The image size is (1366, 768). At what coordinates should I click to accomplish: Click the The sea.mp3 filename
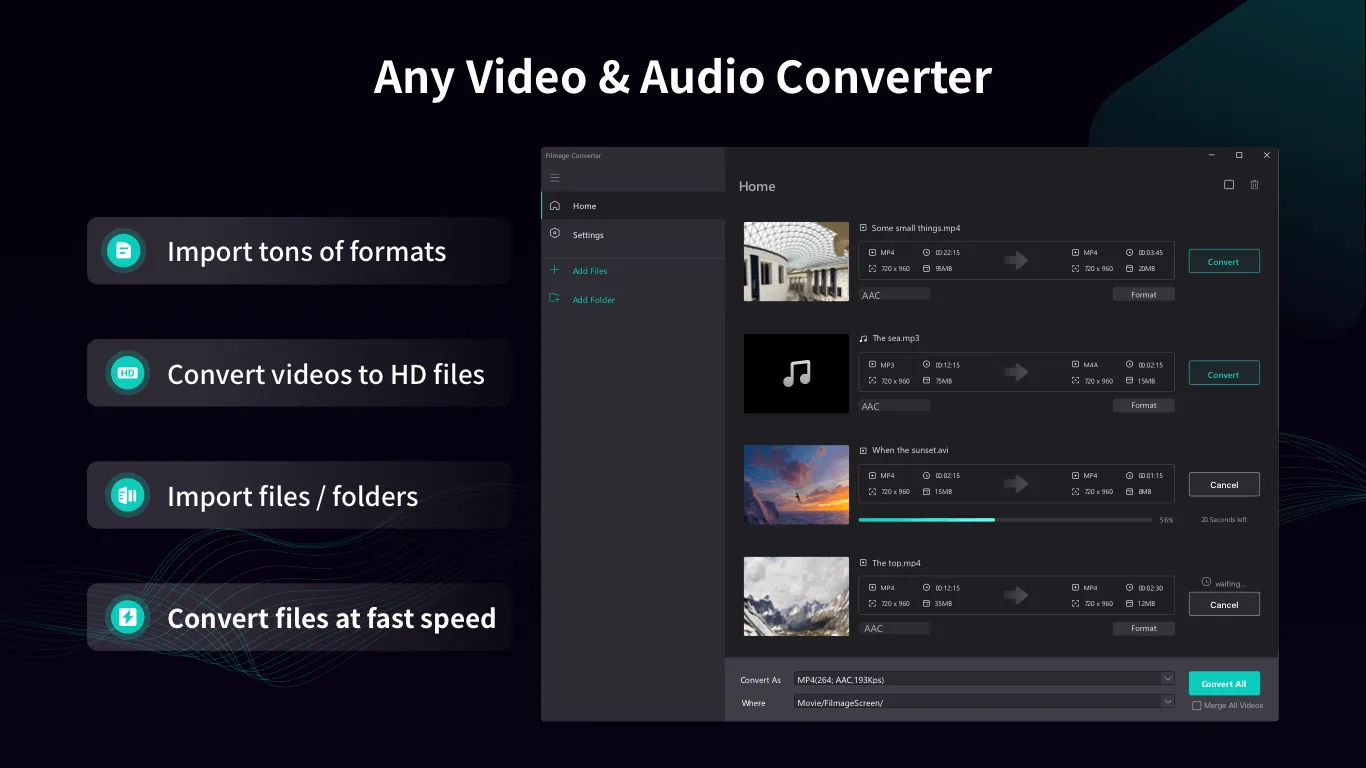[896, 338]
